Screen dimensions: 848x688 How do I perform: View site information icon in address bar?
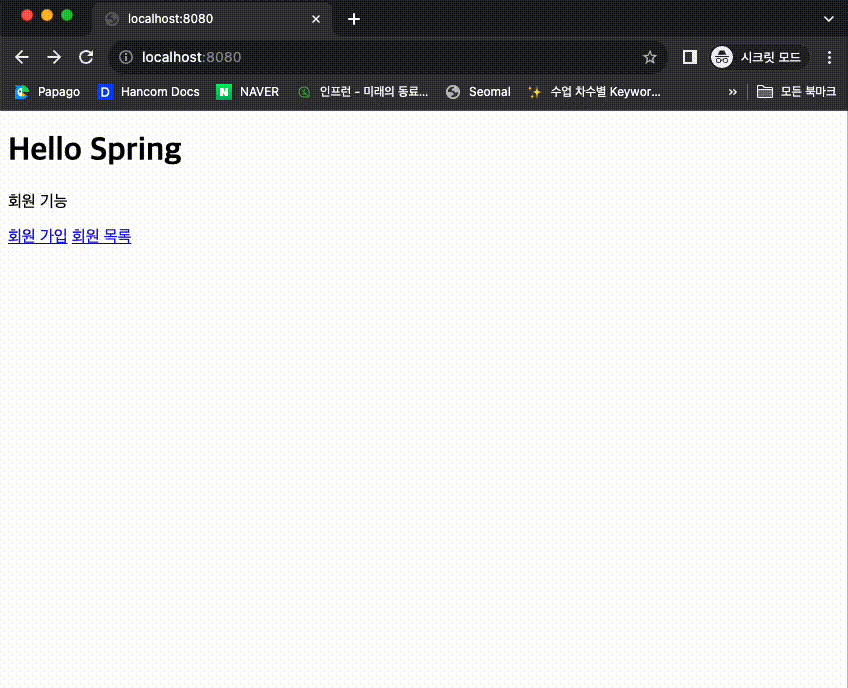click(x=126, y=57)
